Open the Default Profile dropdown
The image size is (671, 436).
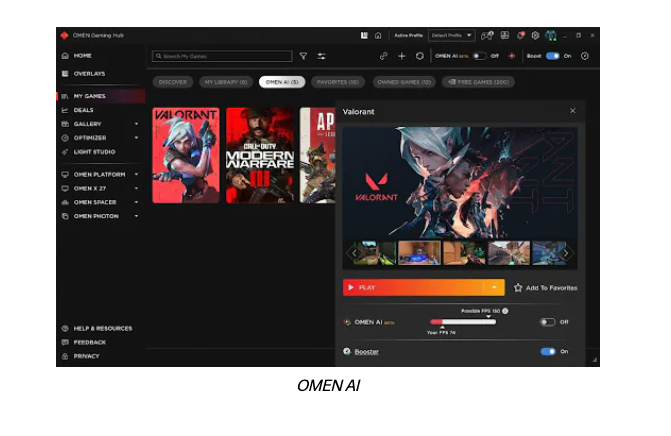pos(451,35)
